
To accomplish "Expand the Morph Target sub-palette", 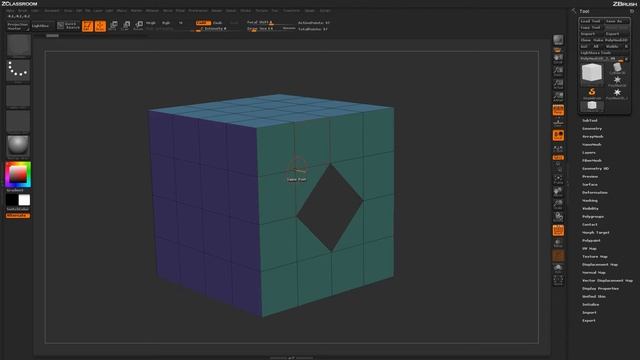I will coord(596,233).
